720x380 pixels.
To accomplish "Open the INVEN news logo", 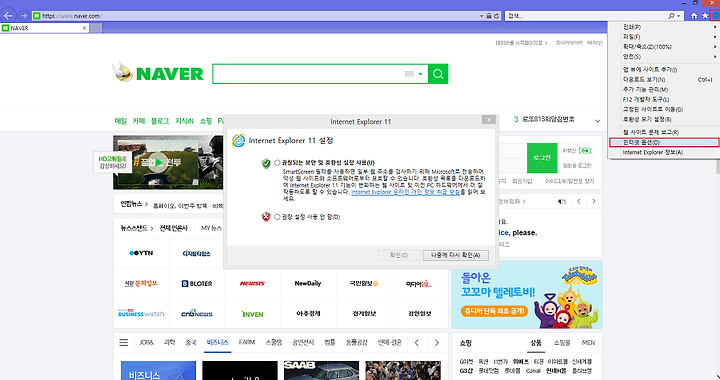I will tap(253, 314).
